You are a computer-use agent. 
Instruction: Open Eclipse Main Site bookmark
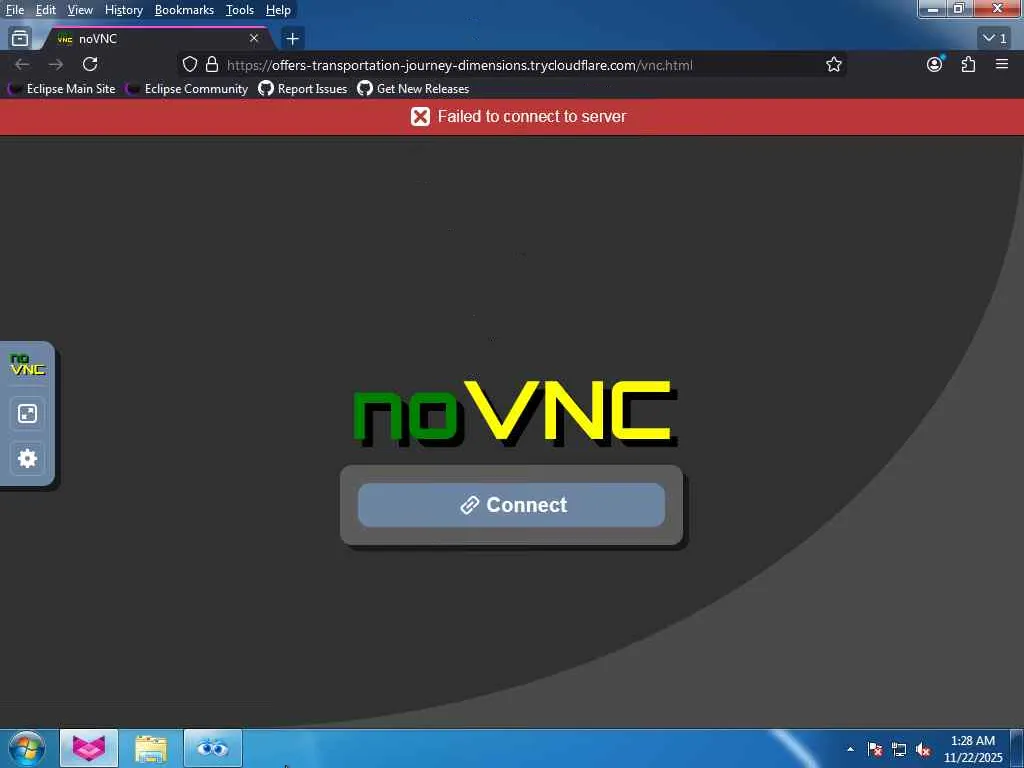(61, 89)
